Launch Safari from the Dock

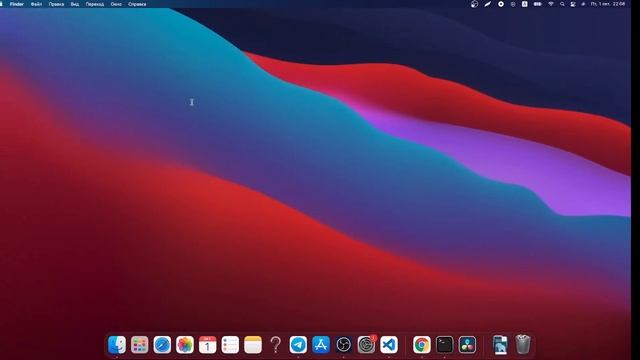pyautogui.click(x=162, y=345)
